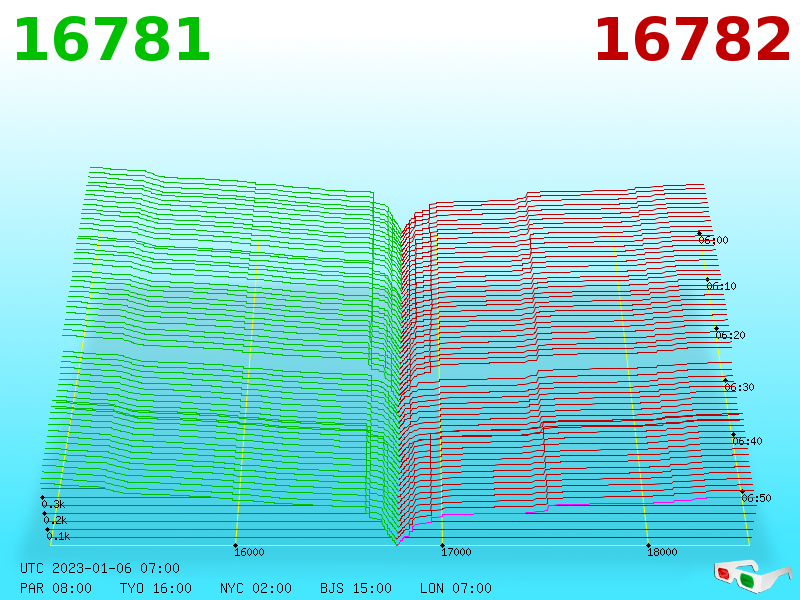
Task: Click the red-green 3D glasses icon
Action: click(753, 576)
